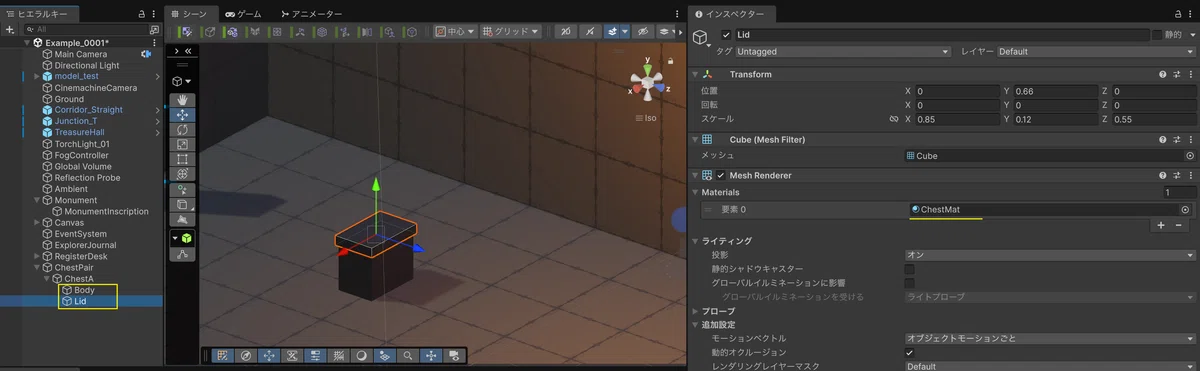
Task: Select the Rotate tool
Action: tap(182, 130)
